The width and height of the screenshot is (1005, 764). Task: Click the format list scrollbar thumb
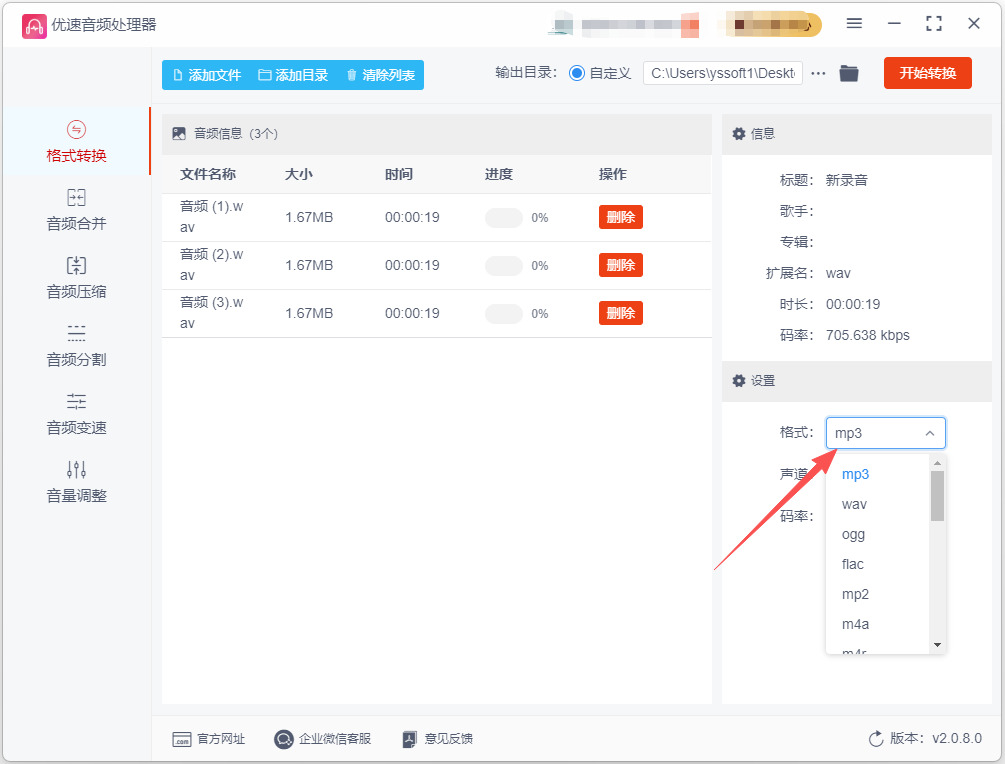point(937,496)
